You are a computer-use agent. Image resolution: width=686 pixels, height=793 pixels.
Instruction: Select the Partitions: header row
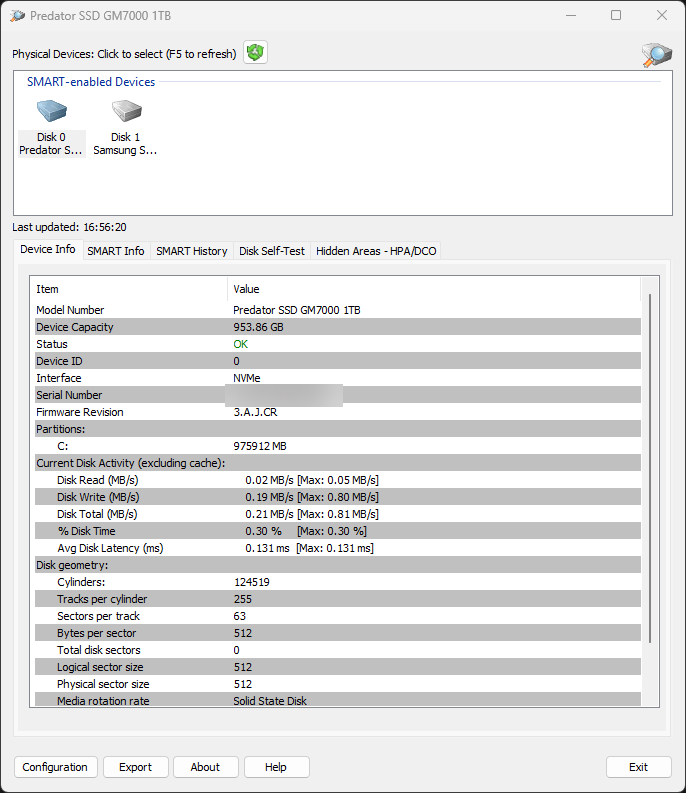click(337, 429)
